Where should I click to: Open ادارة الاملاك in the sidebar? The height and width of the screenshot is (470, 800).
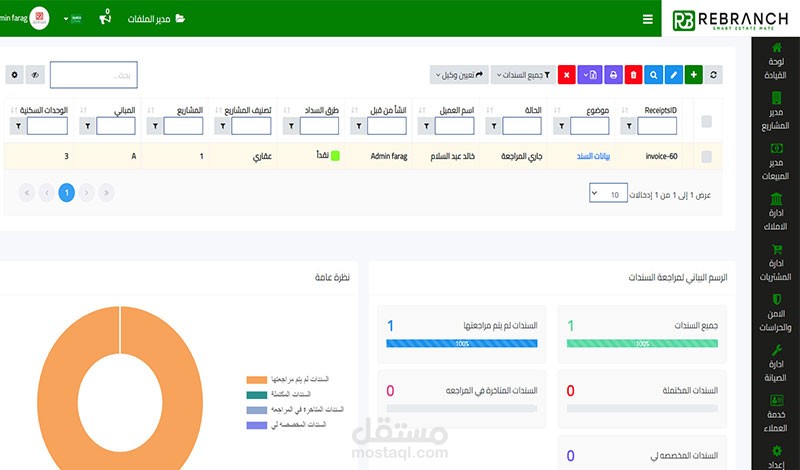pyautogui.click(x=776, y=212)
